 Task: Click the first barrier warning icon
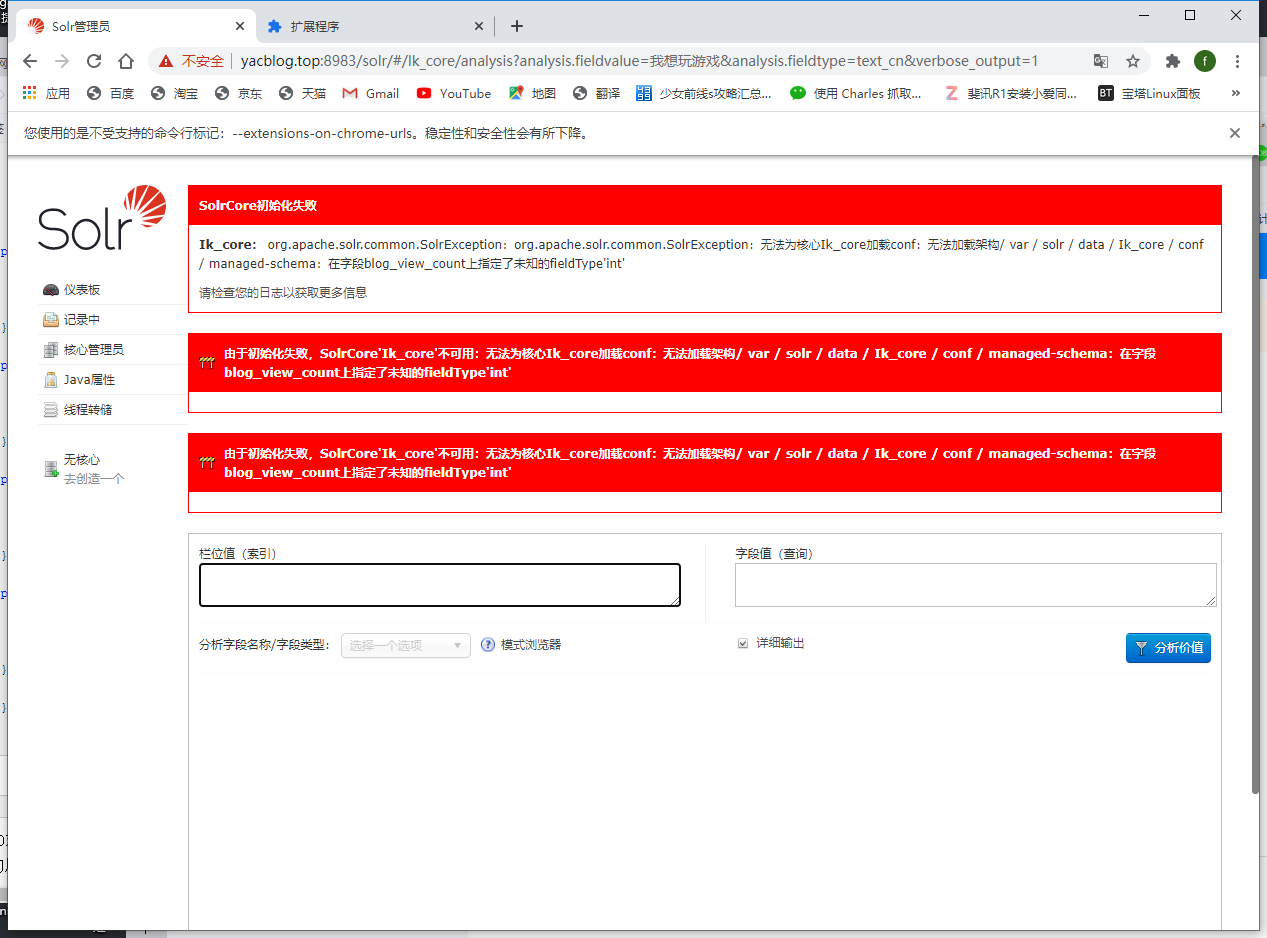[x=207, y=363]
